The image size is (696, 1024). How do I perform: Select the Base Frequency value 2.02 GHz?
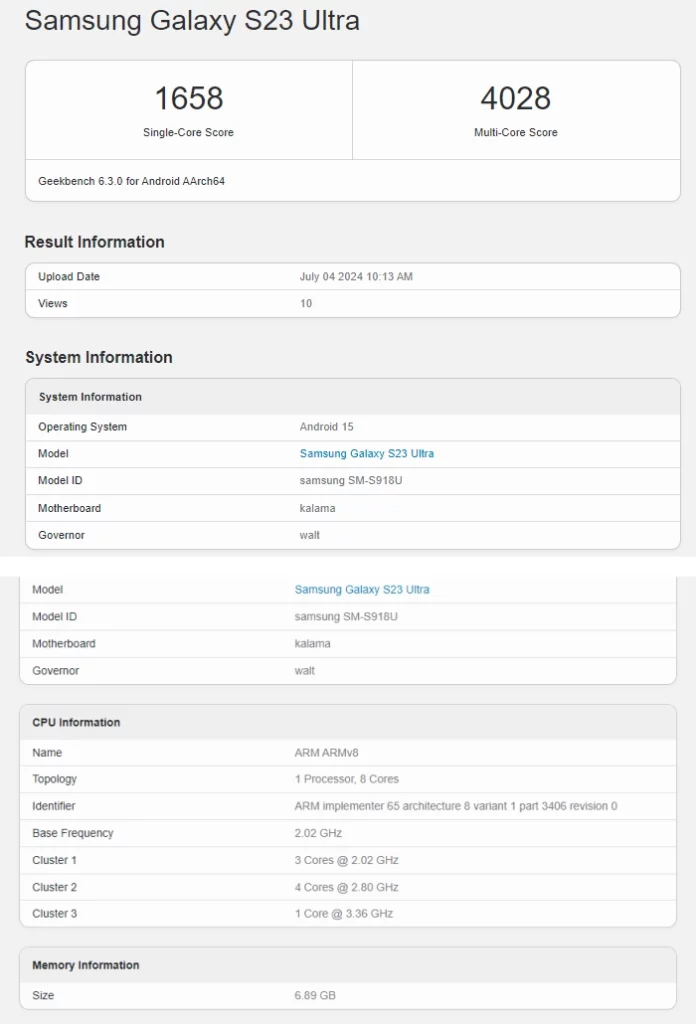pyautogui.click(x=318, y=833)
